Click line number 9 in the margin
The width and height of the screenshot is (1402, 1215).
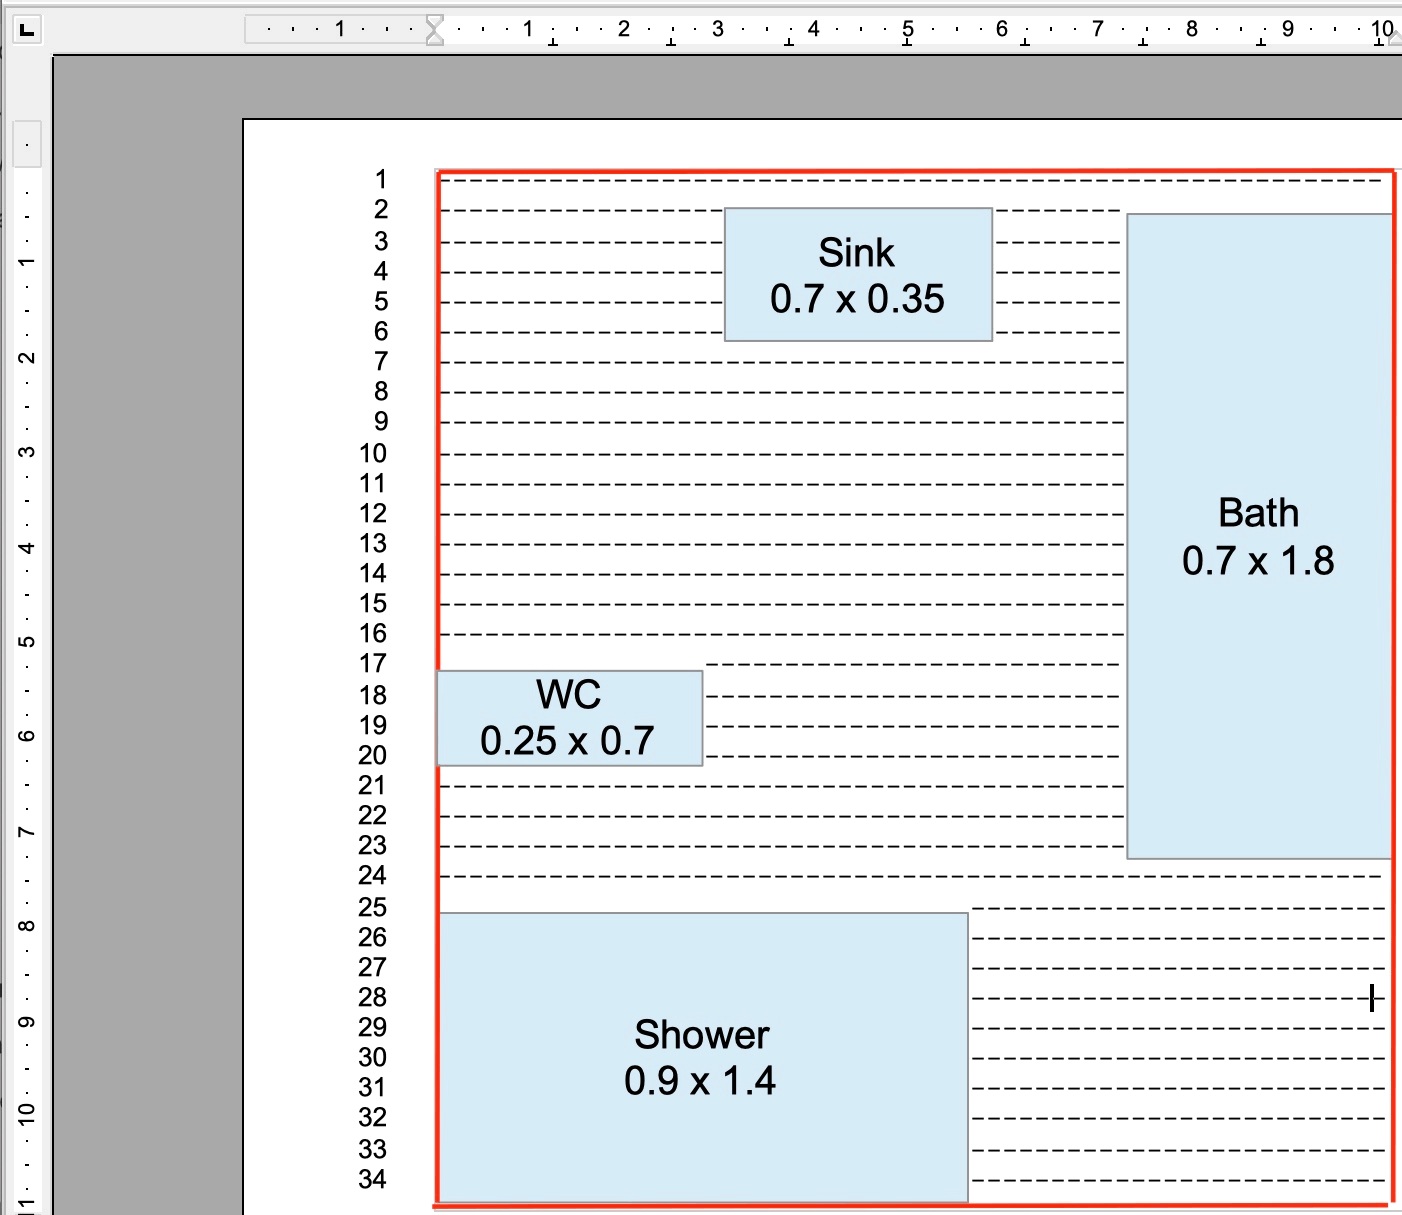(381, 421)
